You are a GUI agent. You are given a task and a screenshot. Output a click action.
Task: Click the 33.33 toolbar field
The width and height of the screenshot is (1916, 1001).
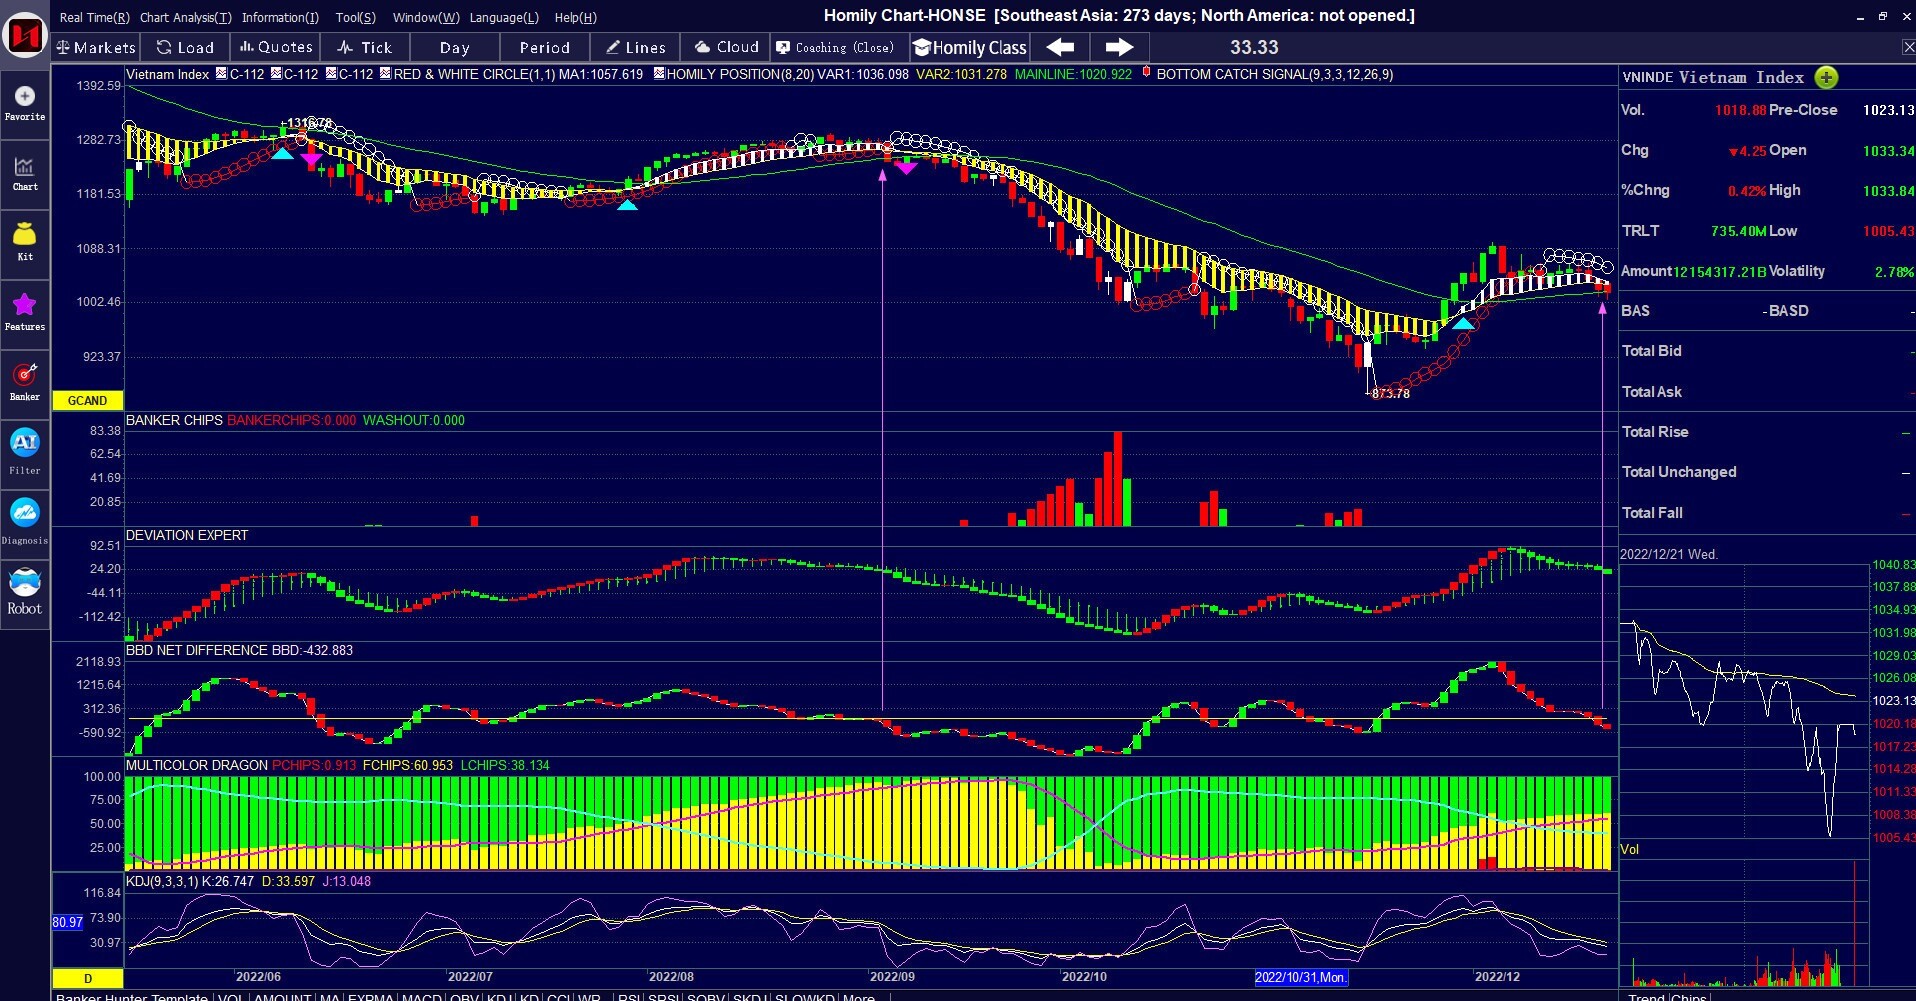(x=1254, y=47)
